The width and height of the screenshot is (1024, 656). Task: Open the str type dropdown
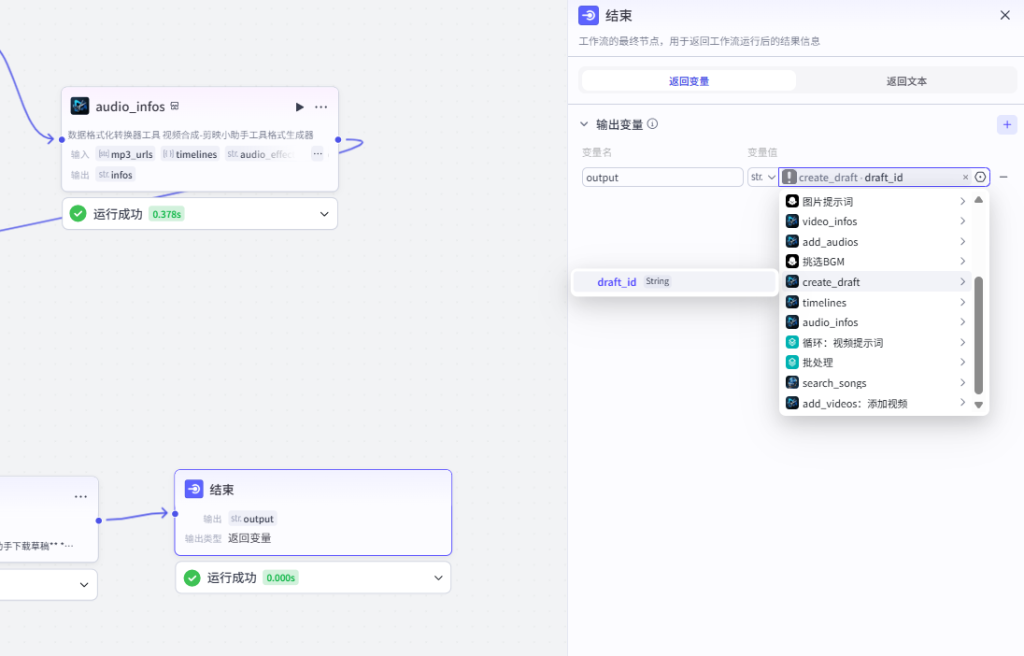[762, 177]
